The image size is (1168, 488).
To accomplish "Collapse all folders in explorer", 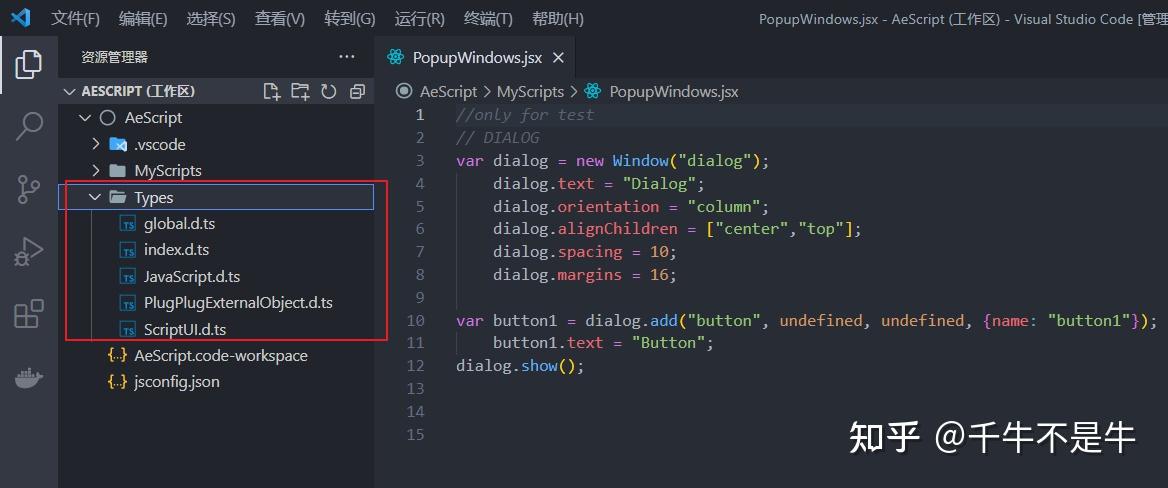I will click(x=357, y=92).
